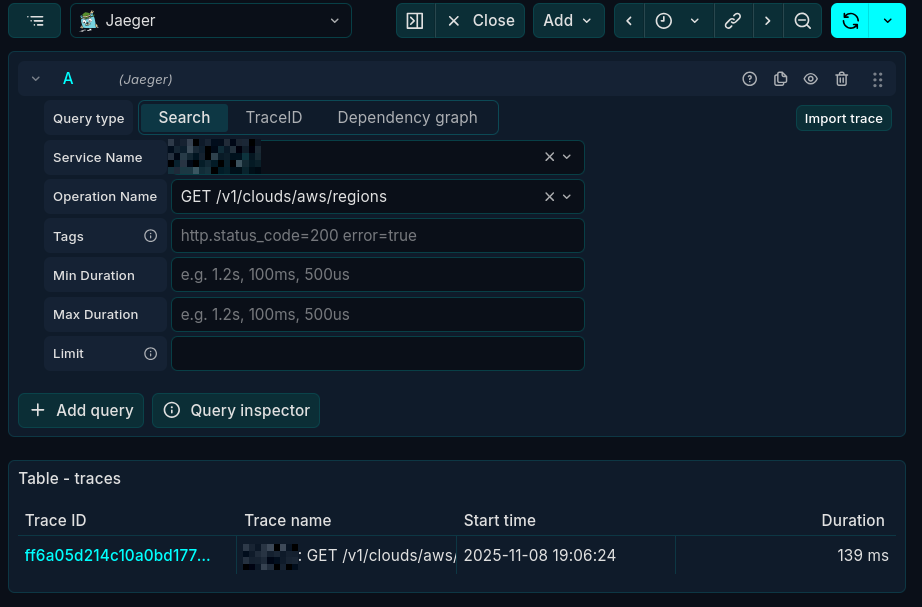The height and width of the screenshot is (607, 922).
Task: Toggle query A visibility eye icon
Action: point(811,79)
